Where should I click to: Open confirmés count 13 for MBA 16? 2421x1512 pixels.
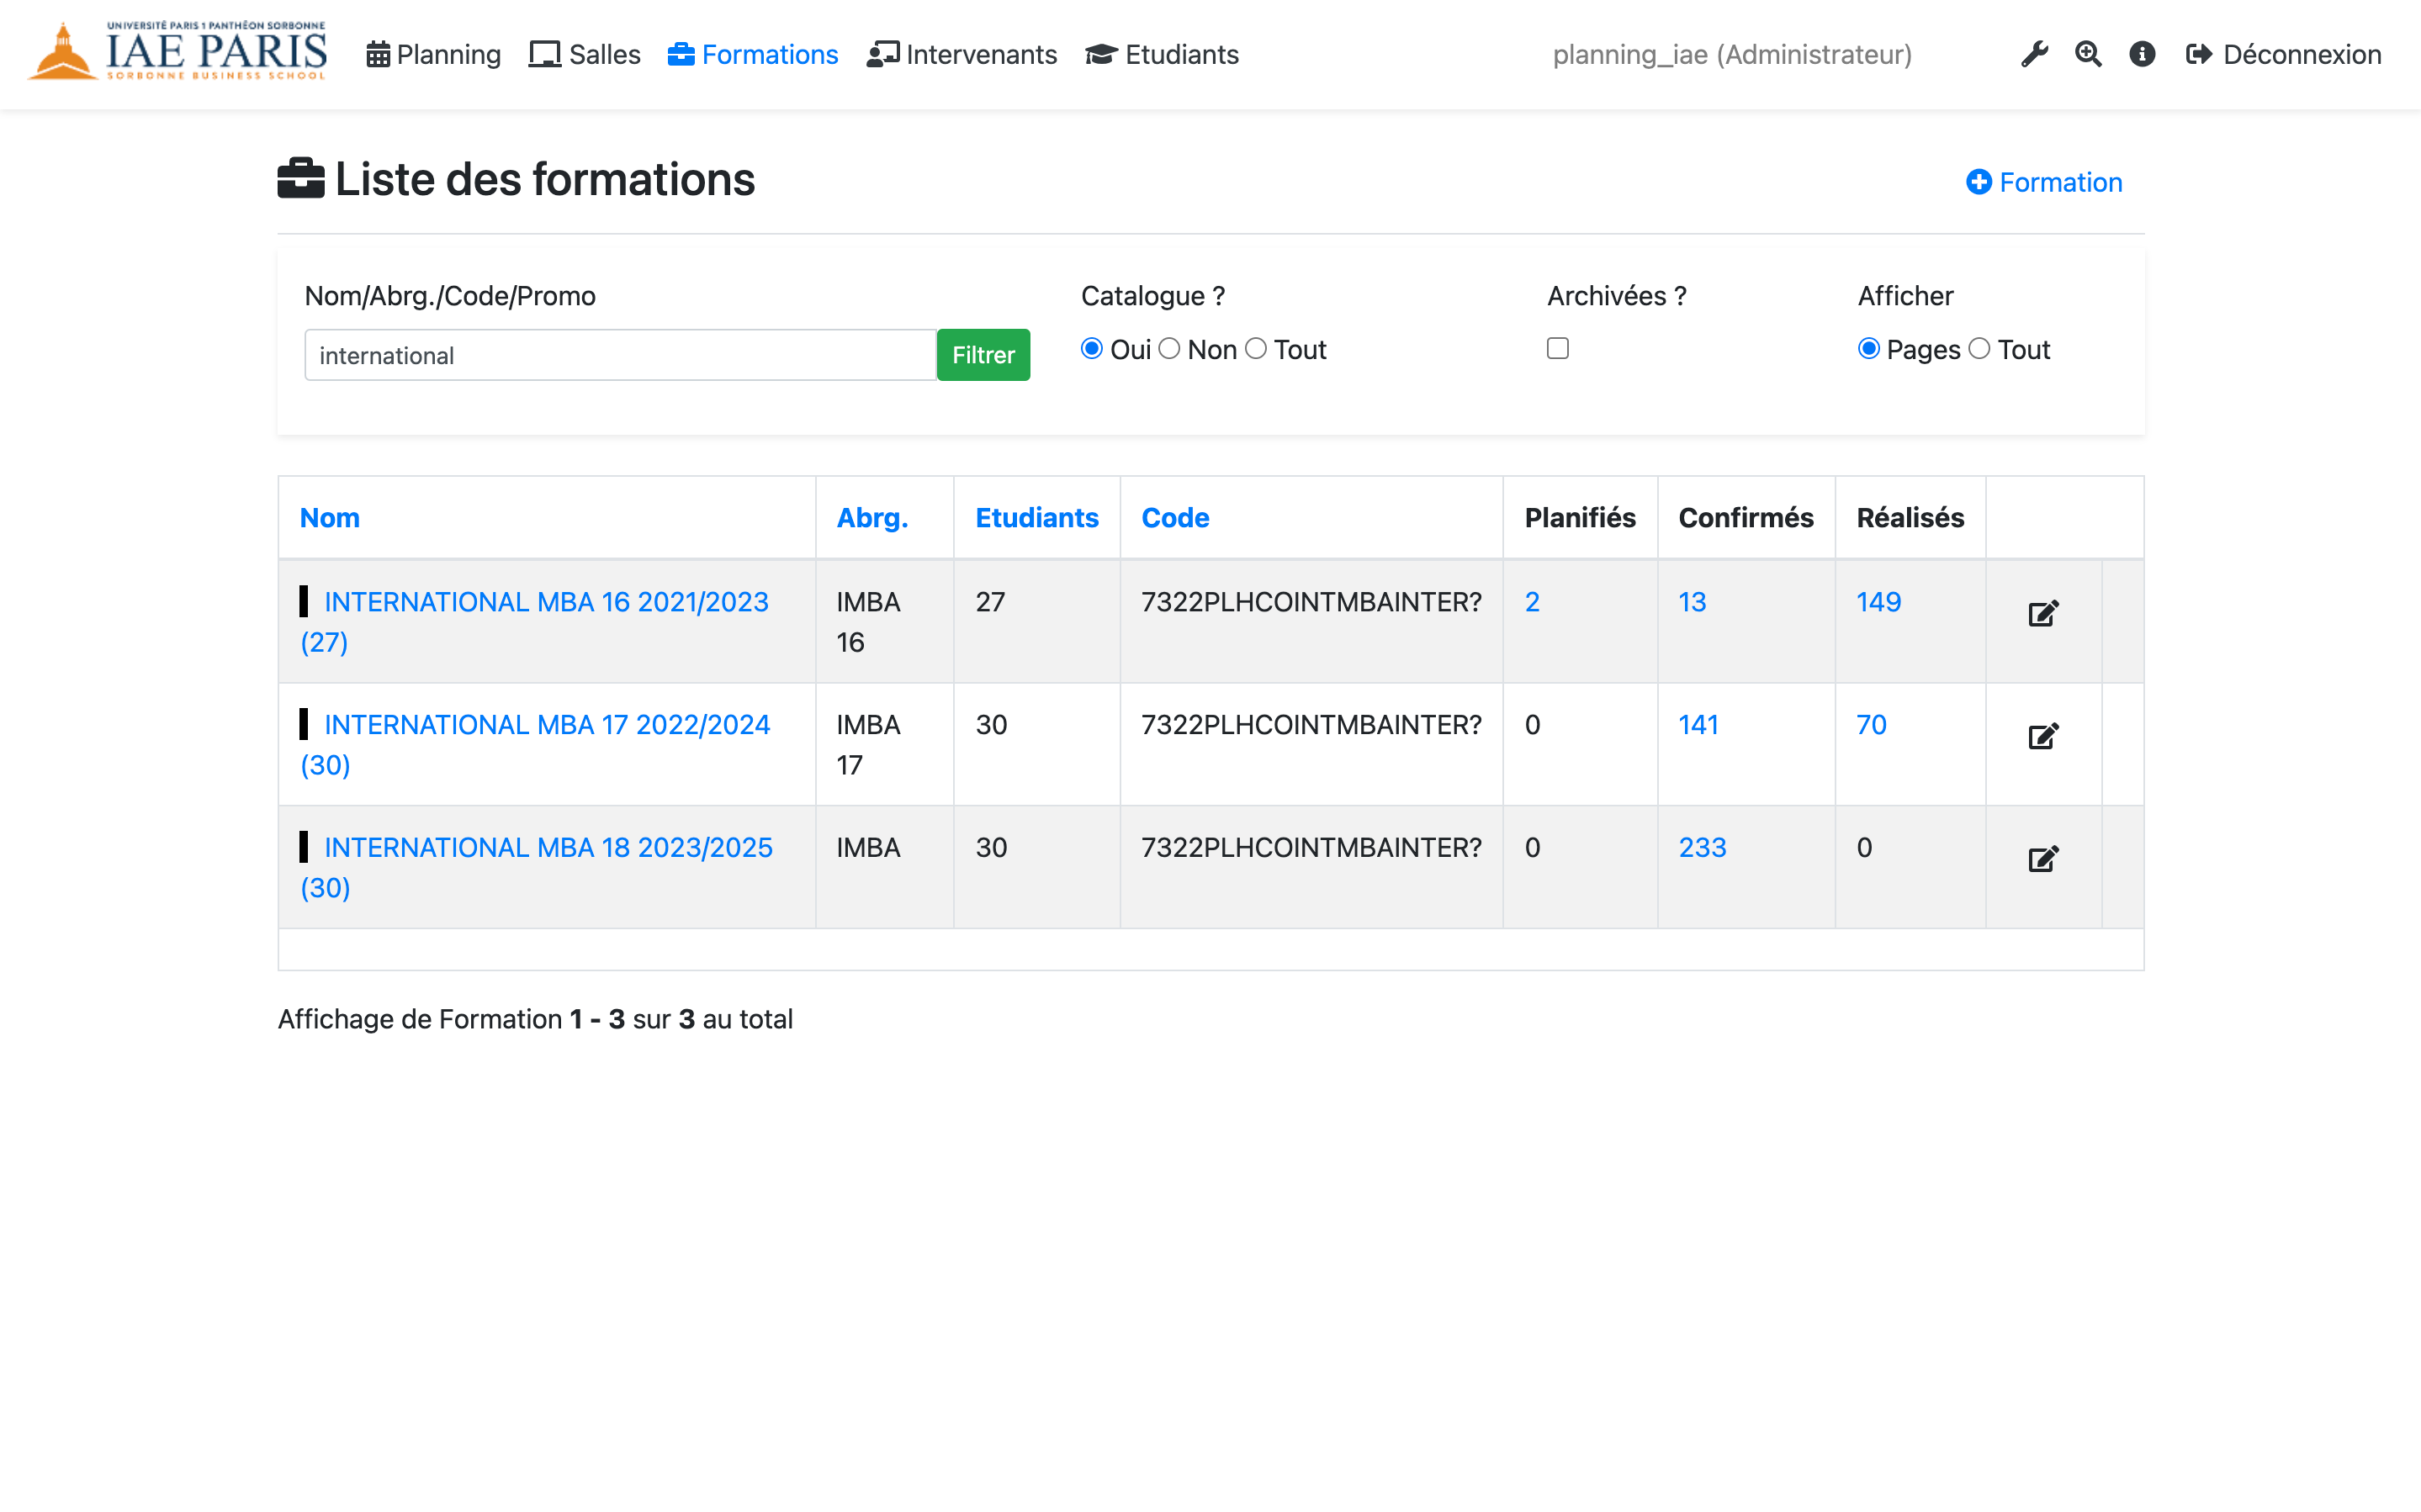(1692, 602)
